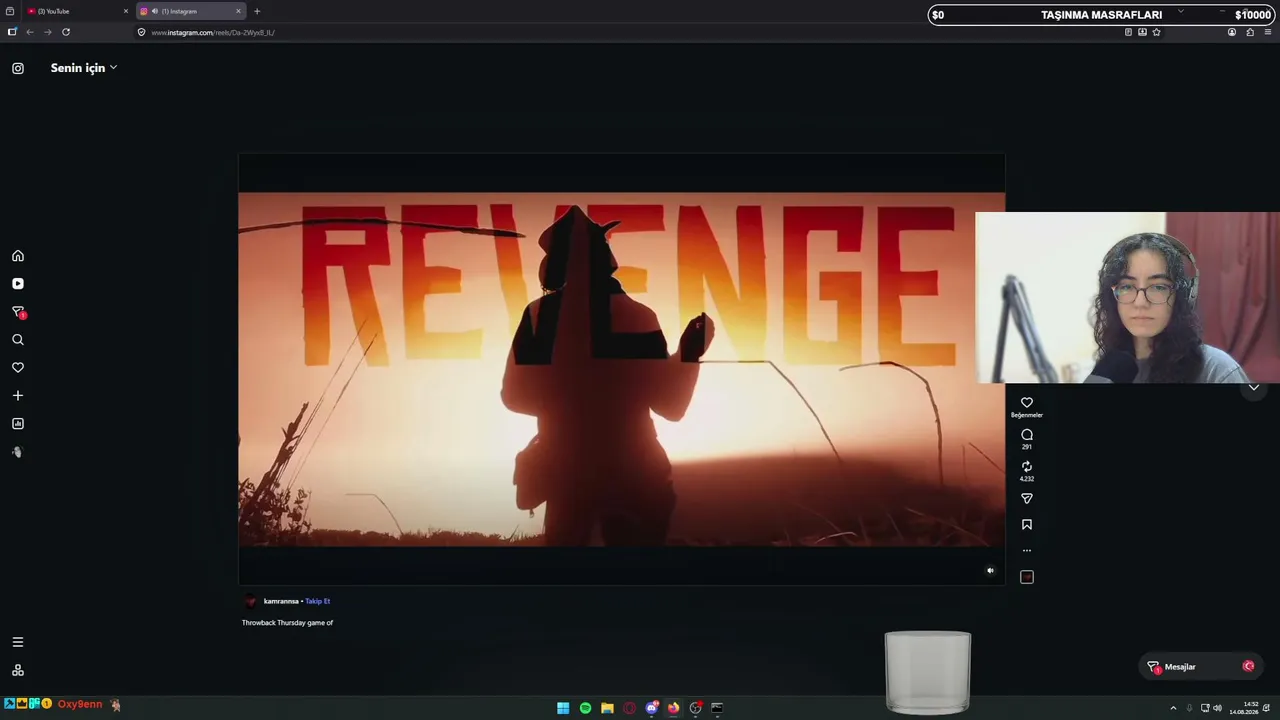The image size is (1280, 720).
Task: Open the terminal app on taskbar
Action: 717,708
